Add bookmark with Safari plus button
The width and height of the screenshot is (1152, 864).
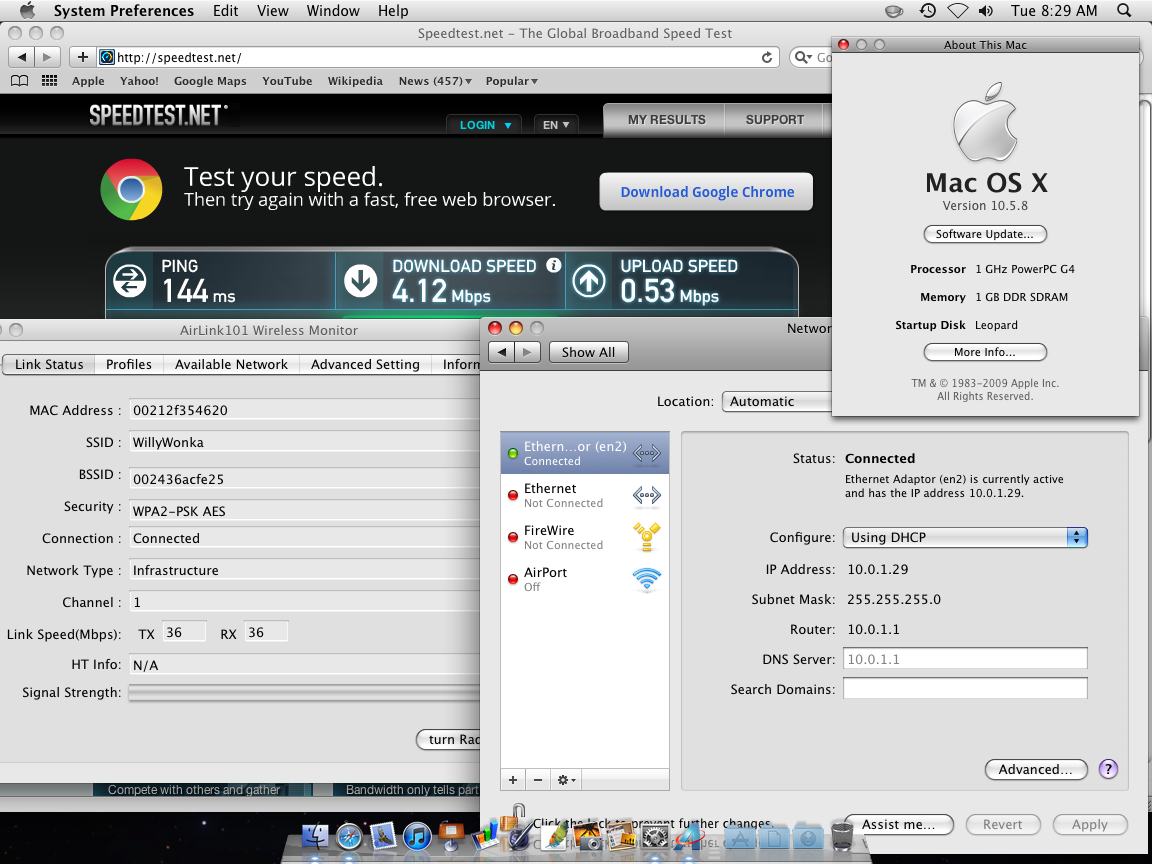coord(83,57)
